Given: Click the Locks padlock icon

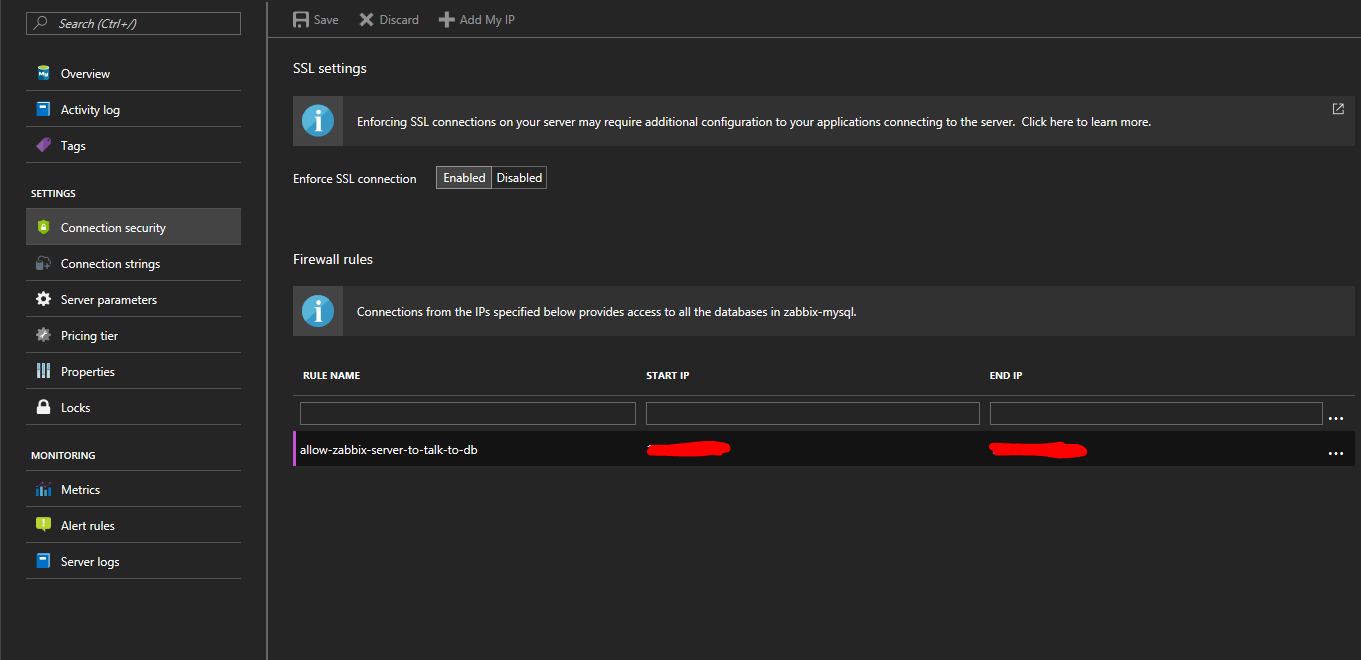Looking at the screenshot, I should (x=43, y=407).
